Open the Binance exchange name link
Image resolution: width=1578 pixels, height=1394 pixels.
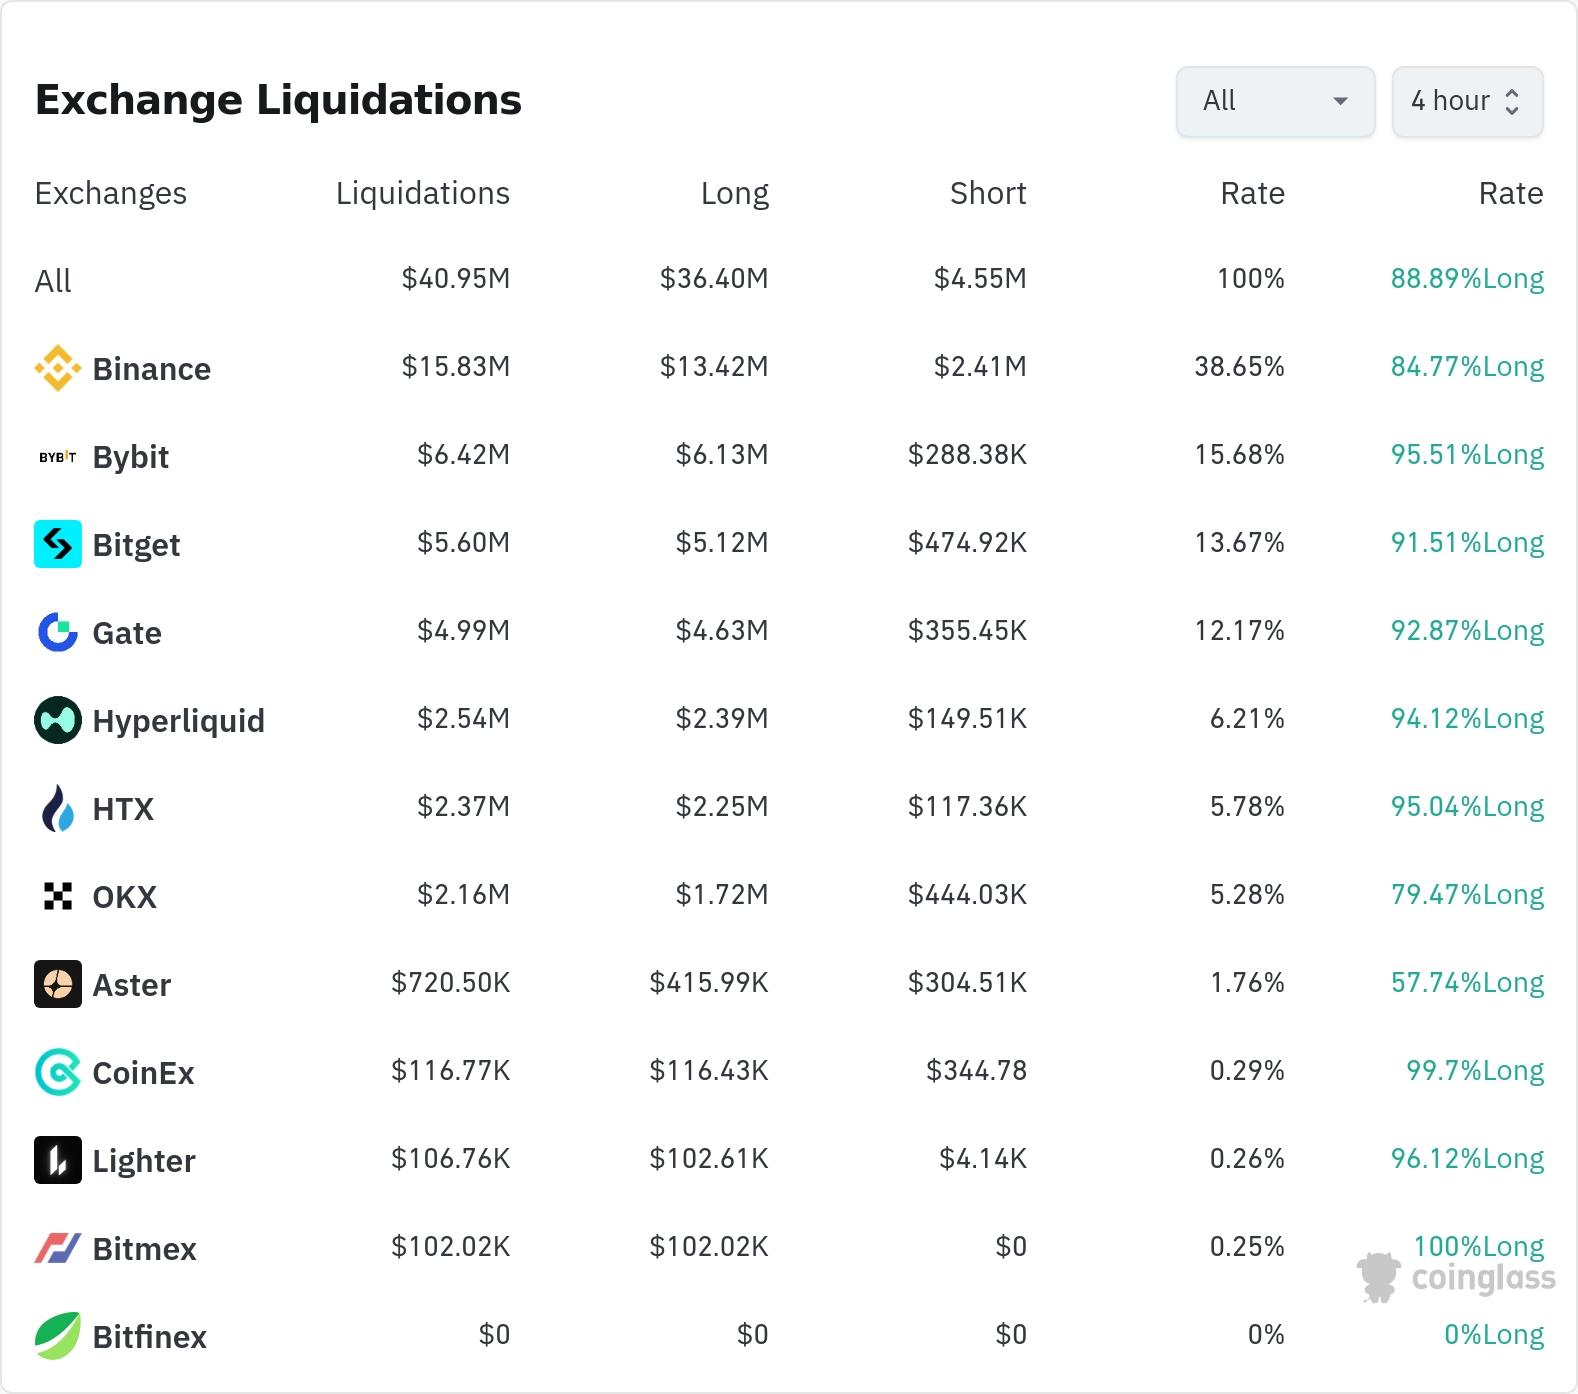(151, 369)
